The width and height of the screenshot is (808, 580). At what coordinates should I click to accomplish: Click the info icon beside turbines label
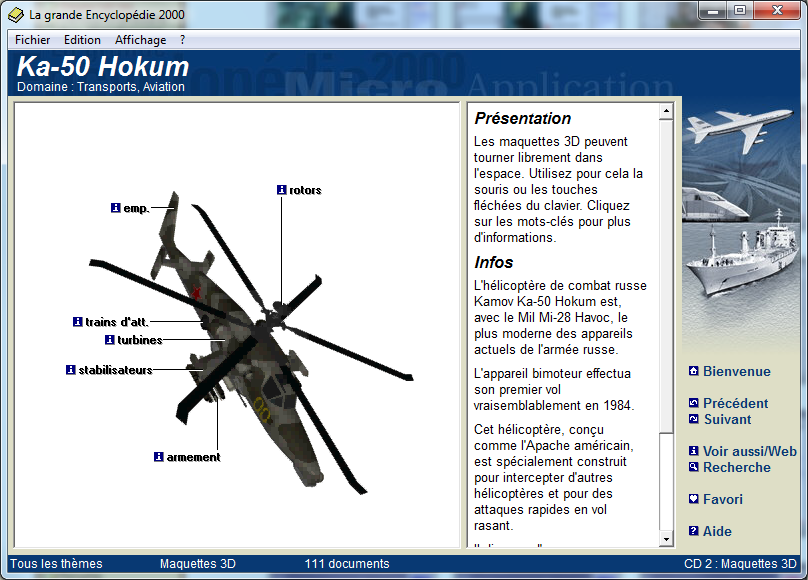[109, 339]
